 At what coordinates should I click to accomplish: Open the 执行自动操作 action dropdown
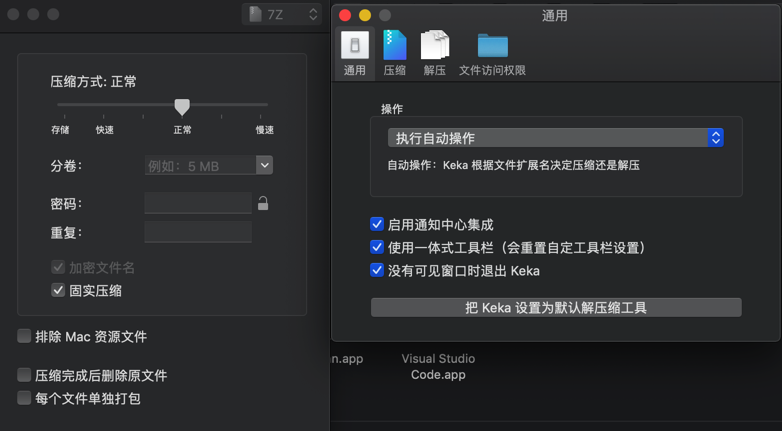point(556,138)
